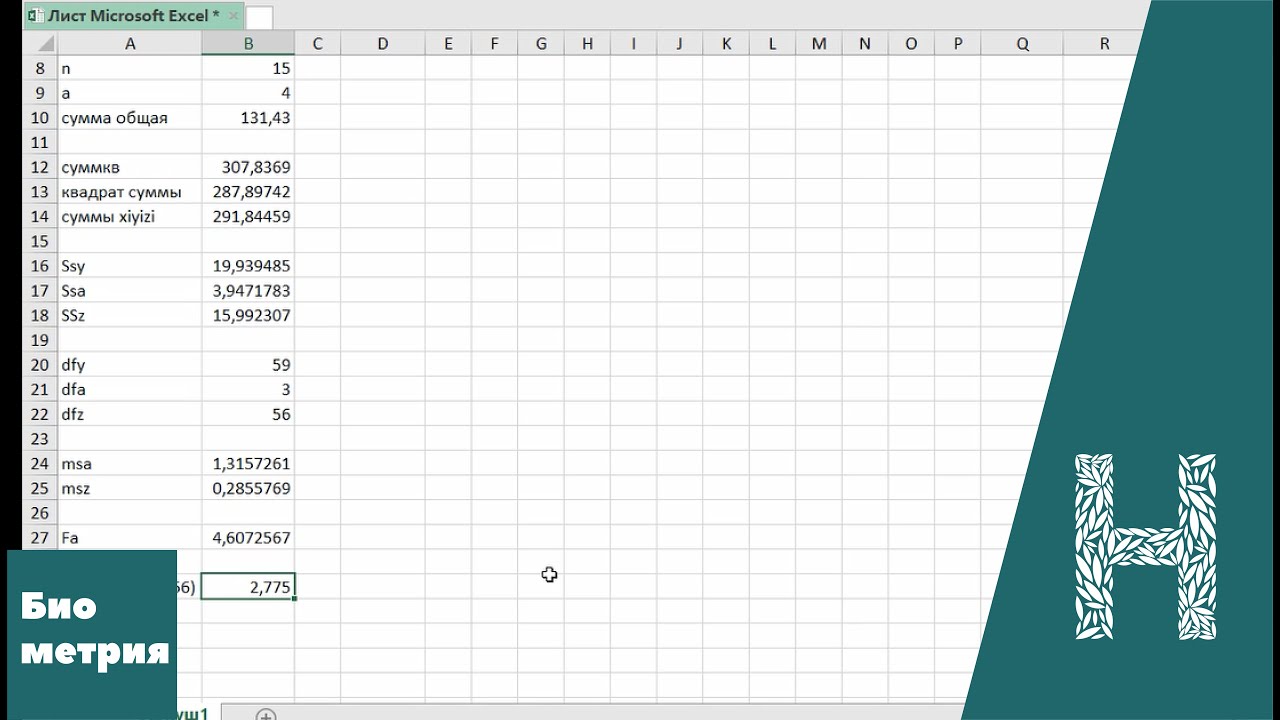Click the value cell 291,84459
Viewport: 1280px width, 720px height.
pyautogui.click(x=248, y=216)
